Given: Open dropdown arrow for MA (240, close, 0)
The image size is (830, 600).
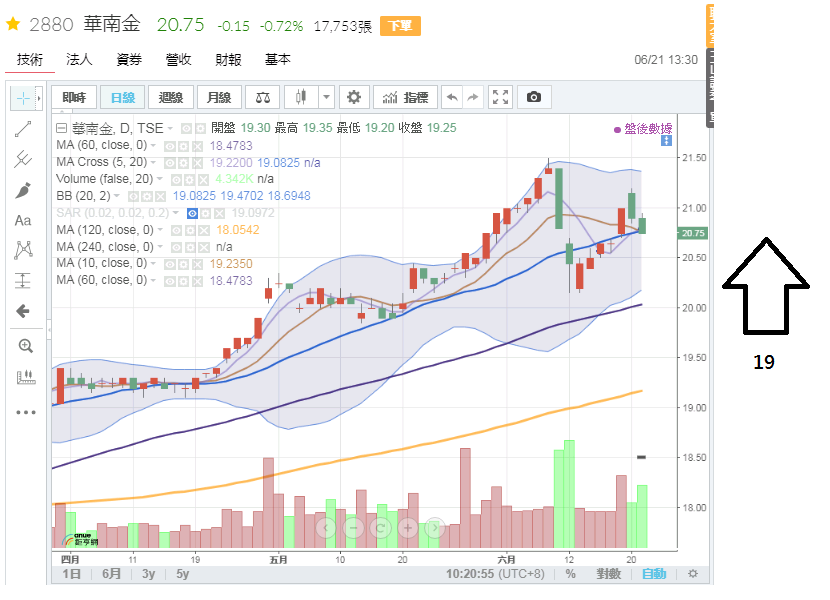Looking at the screenshot, I should (x=160, y=247).
